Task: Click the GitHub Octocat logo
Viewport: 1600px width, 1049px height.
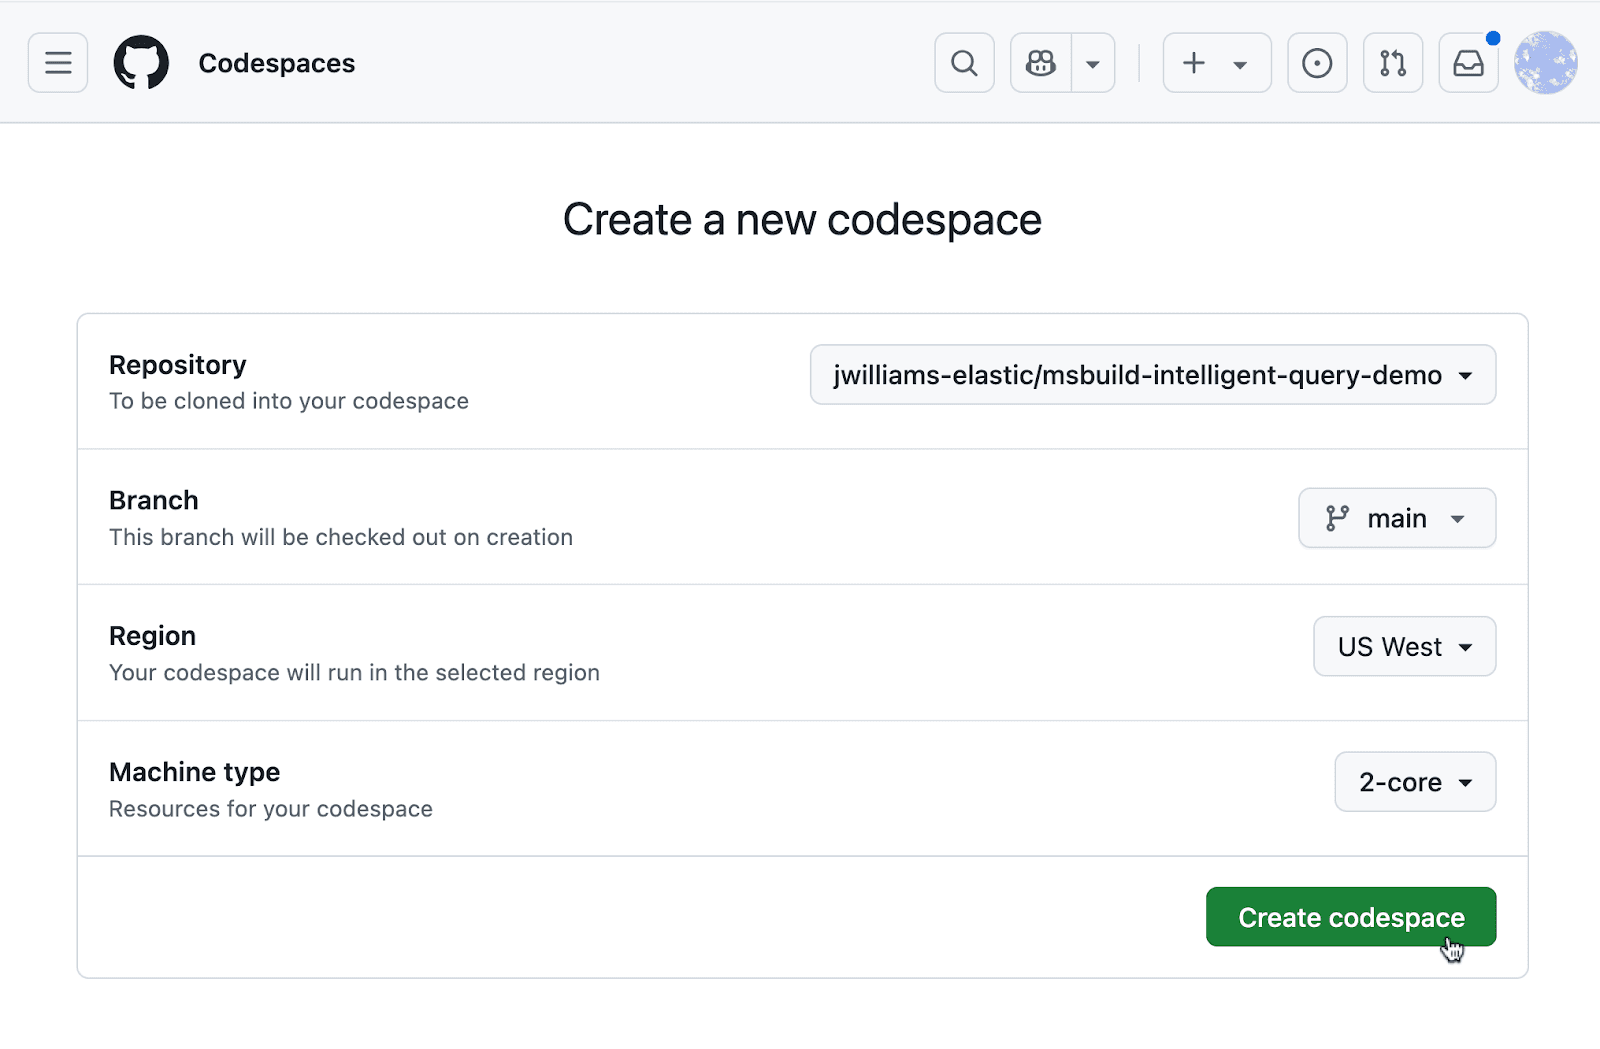Action: 141,63
